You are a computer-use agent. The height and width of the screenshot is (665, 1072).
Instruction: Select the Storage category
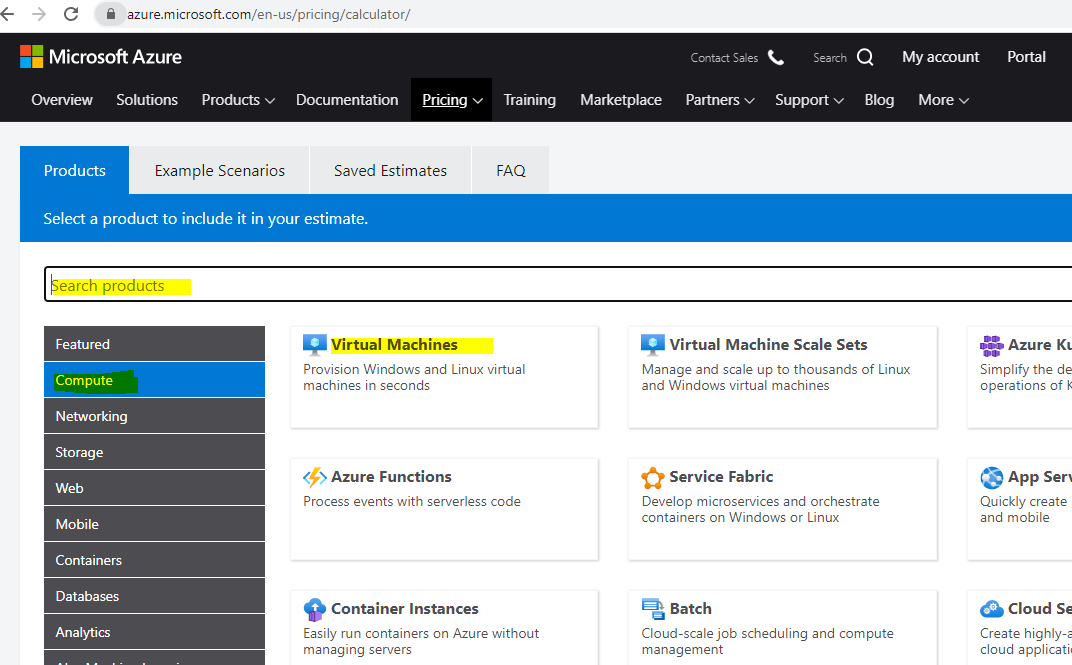(155, 452)
